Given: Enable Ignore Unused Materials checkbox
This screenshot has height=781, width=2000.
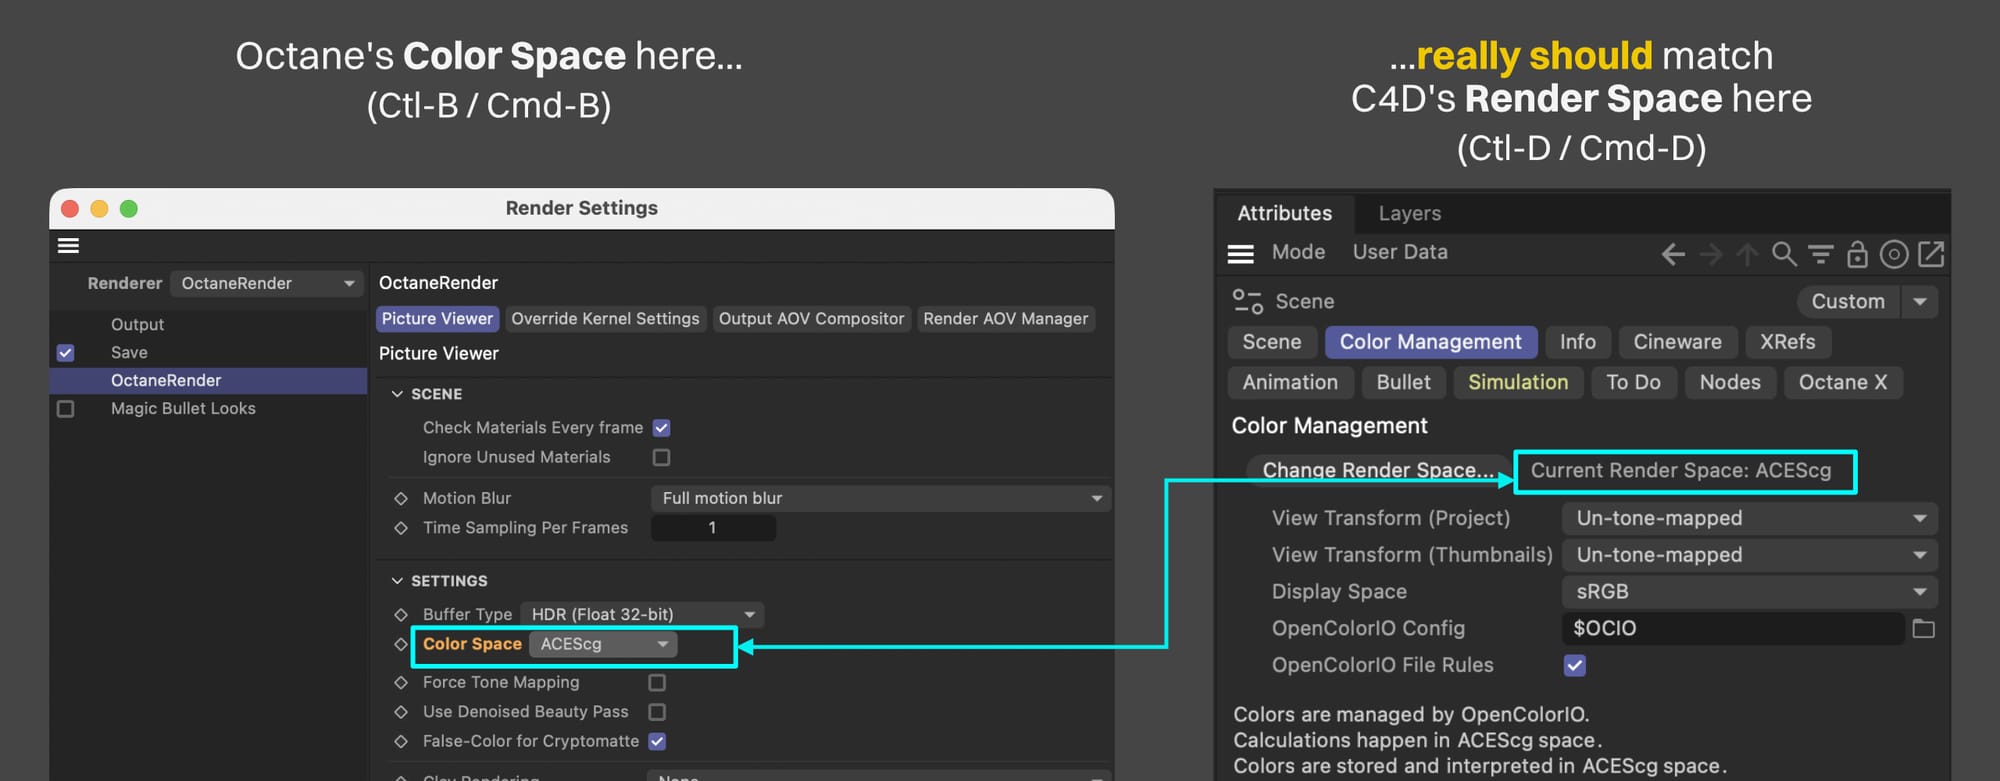Looking at the screenshot, I should click(x=661, y=457).
